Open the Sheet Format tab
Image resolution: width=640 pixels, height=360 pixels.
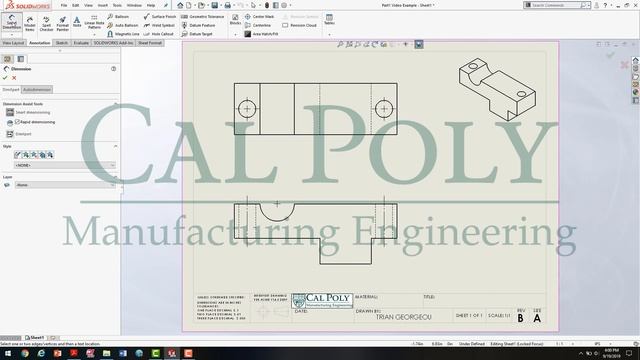pos(150,43)
